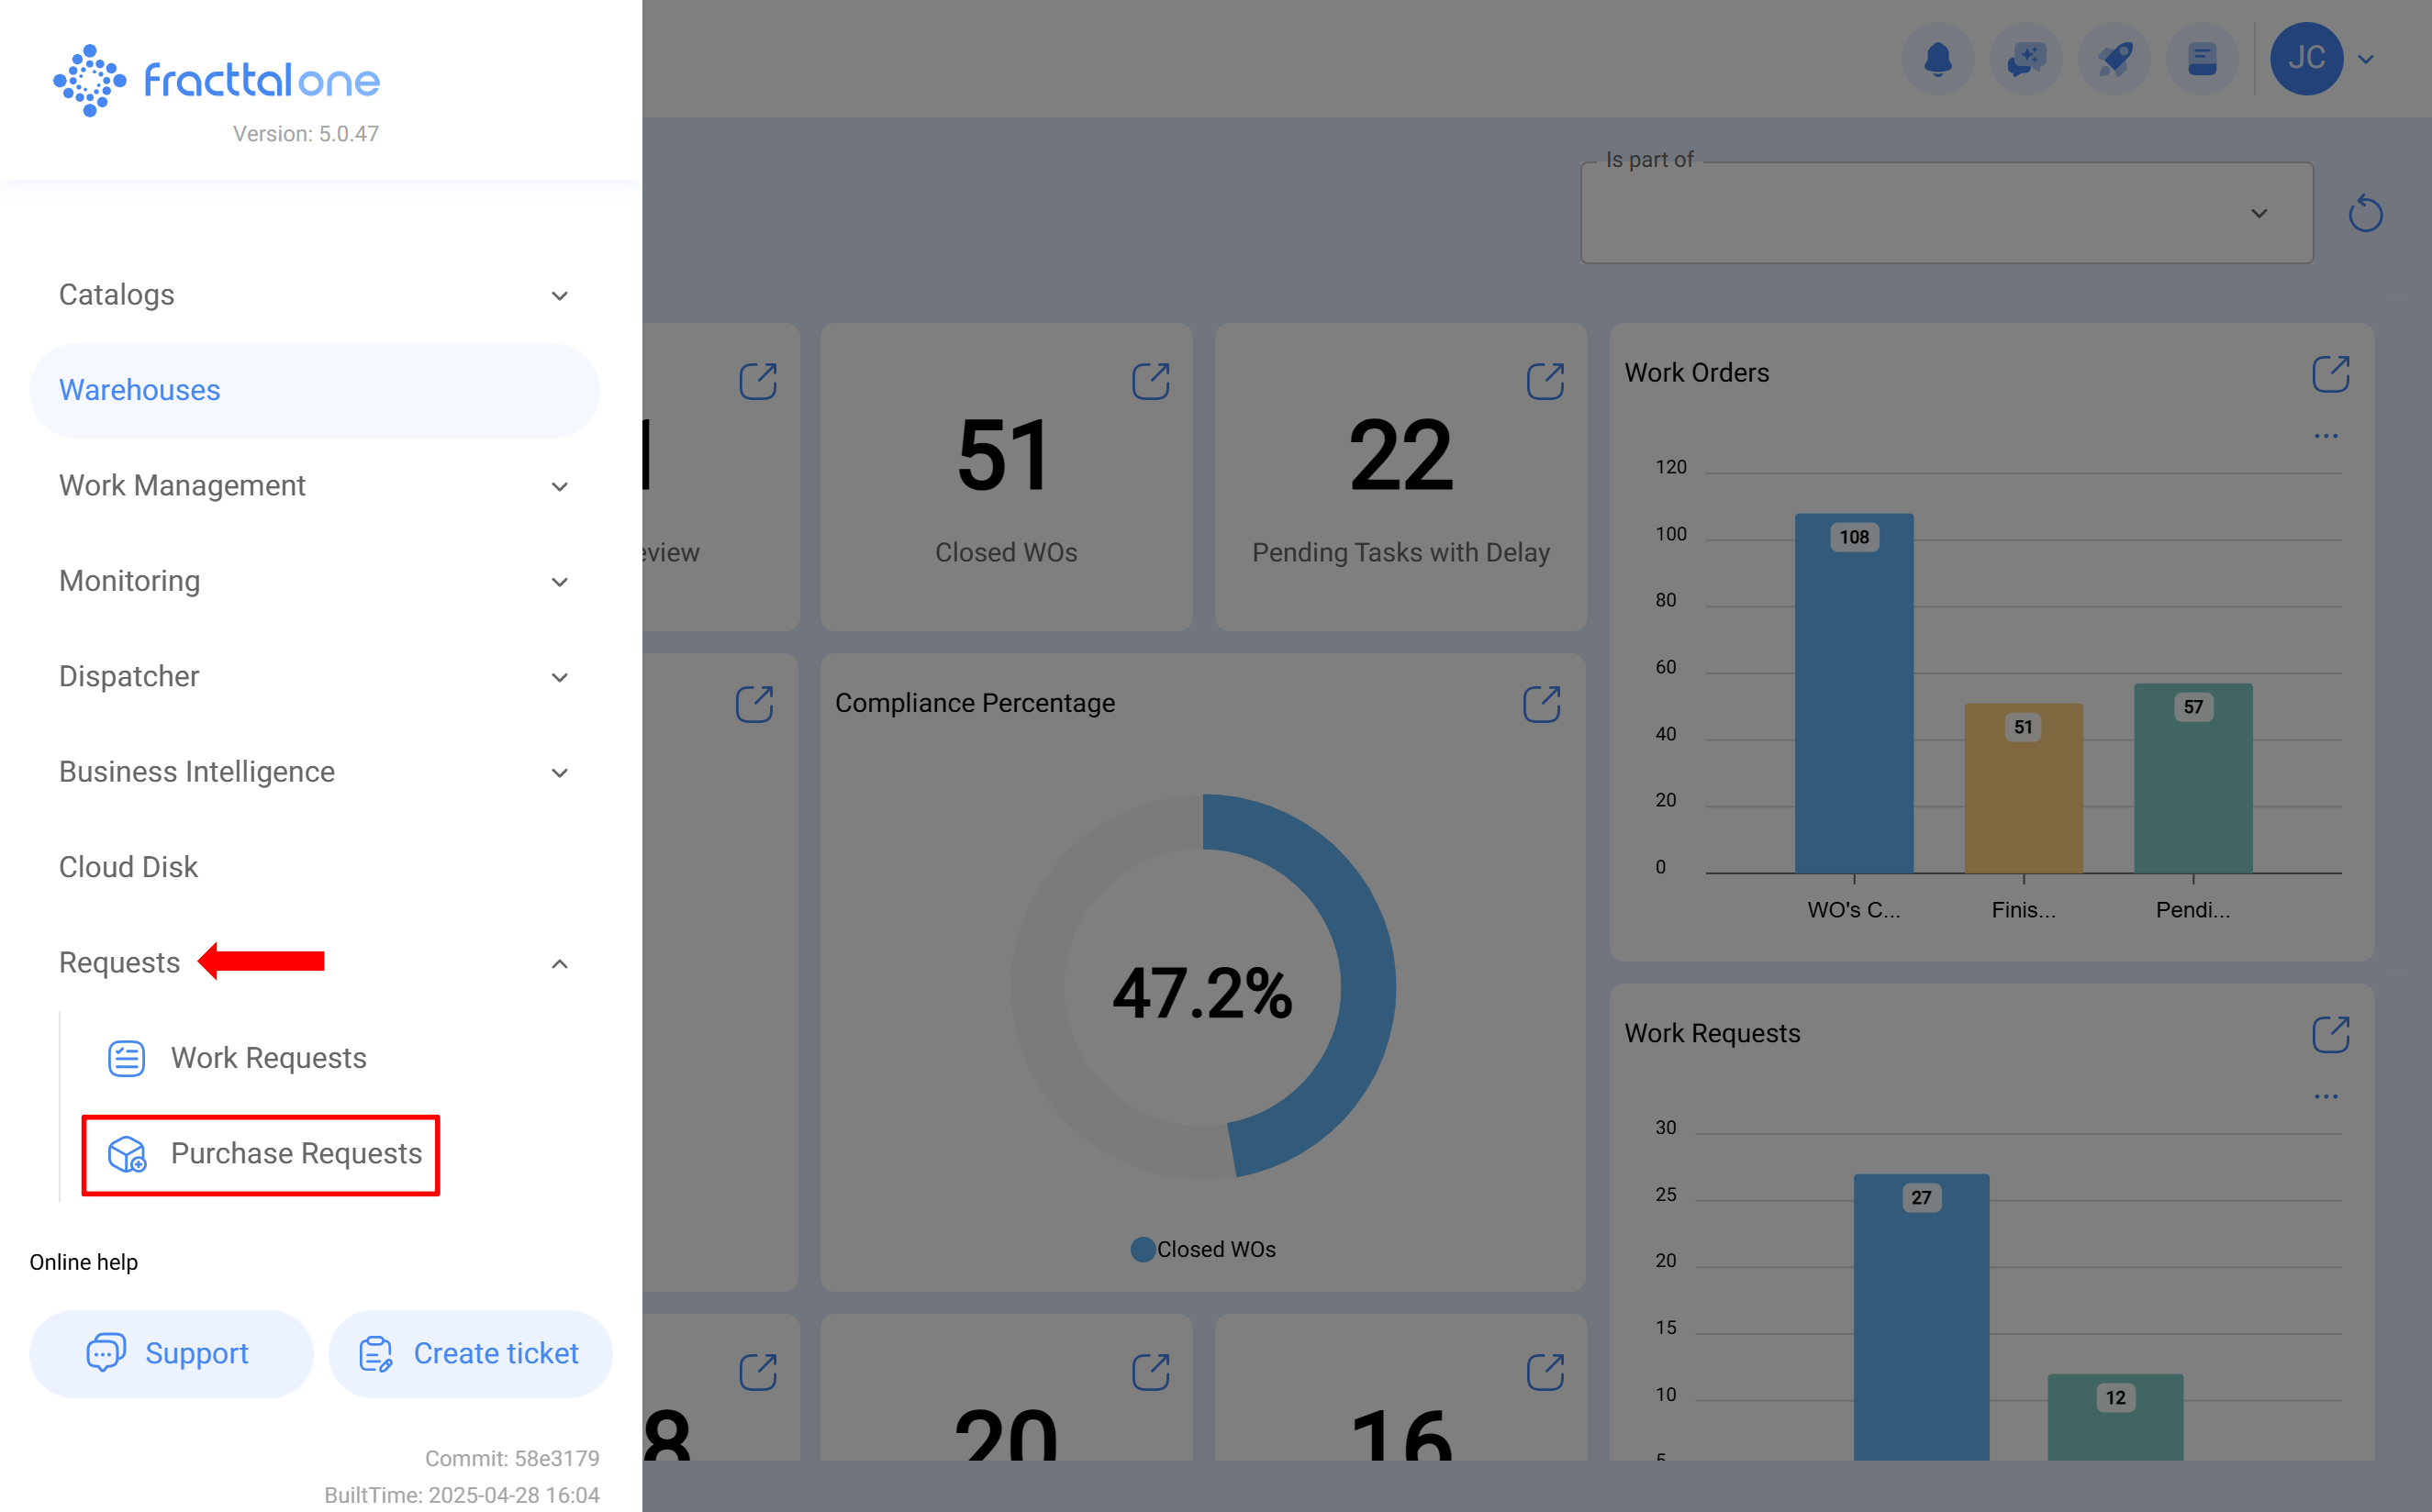Open Work Requests submenu item
This screenshot has width=2432, height=1512.
268,1058
